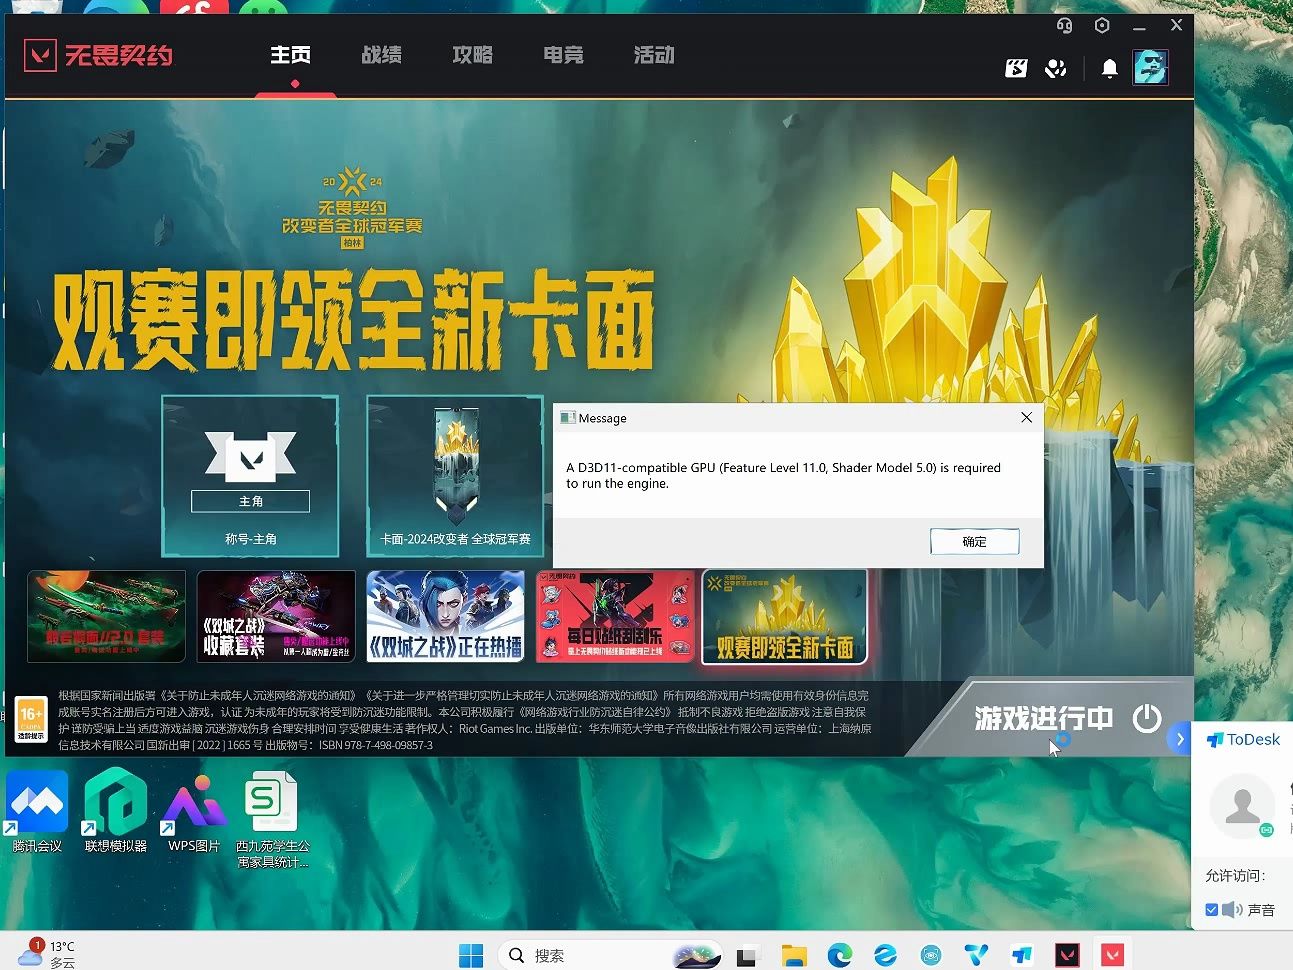This screenshot has height=970, width=1293.
Task: Switch to 主页 tab
Action: (290, 55)
